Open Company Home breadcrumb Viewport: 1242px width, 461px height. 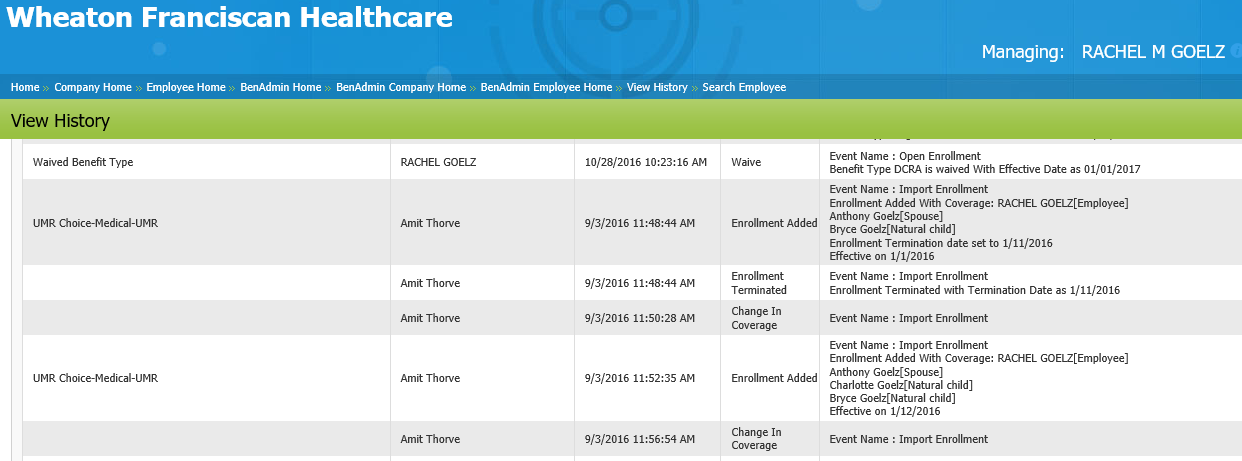[93, 88]
